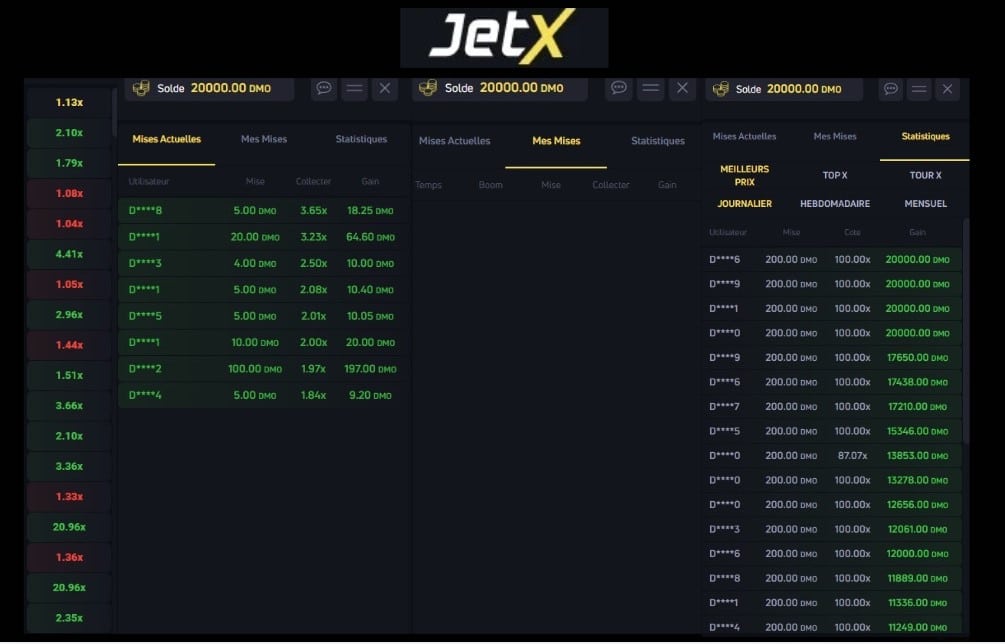1005x644 pixels.
Task: Select D****2 row with 197.00 gain
Action: point(262,369)
